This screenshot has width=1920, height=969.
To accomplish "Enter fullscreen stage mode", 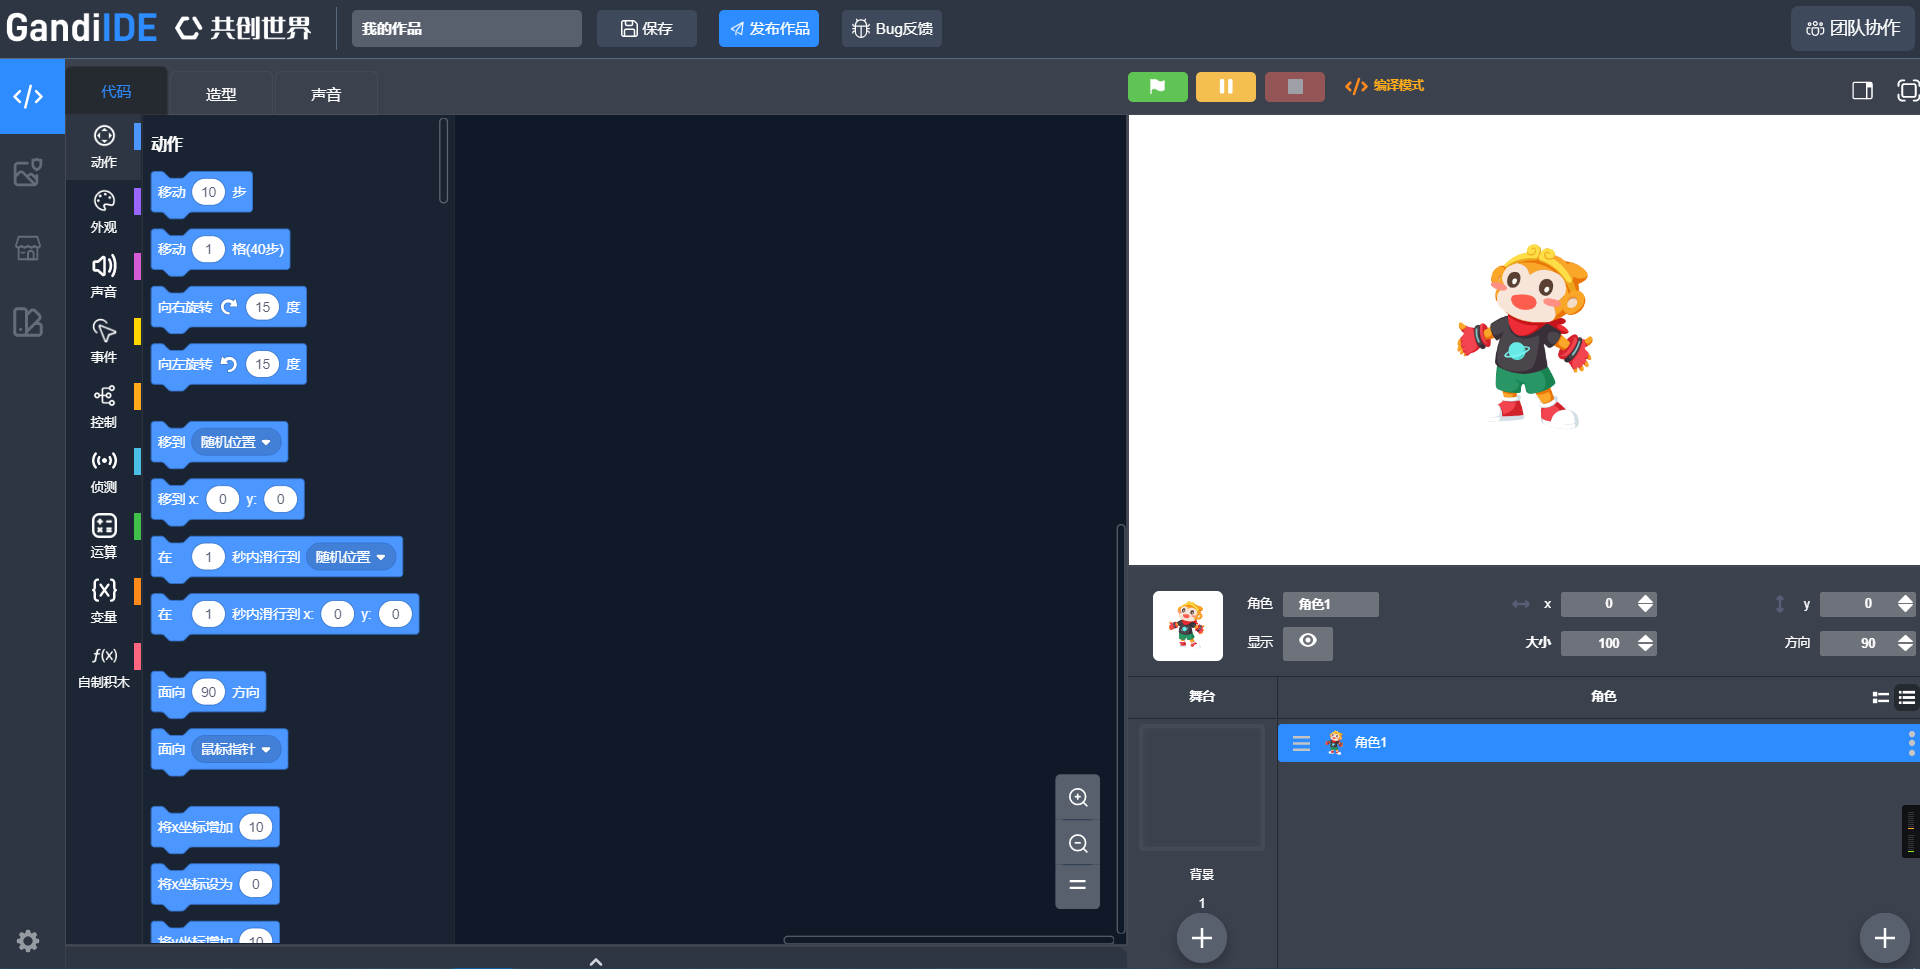I will (x=1907, y=91).
